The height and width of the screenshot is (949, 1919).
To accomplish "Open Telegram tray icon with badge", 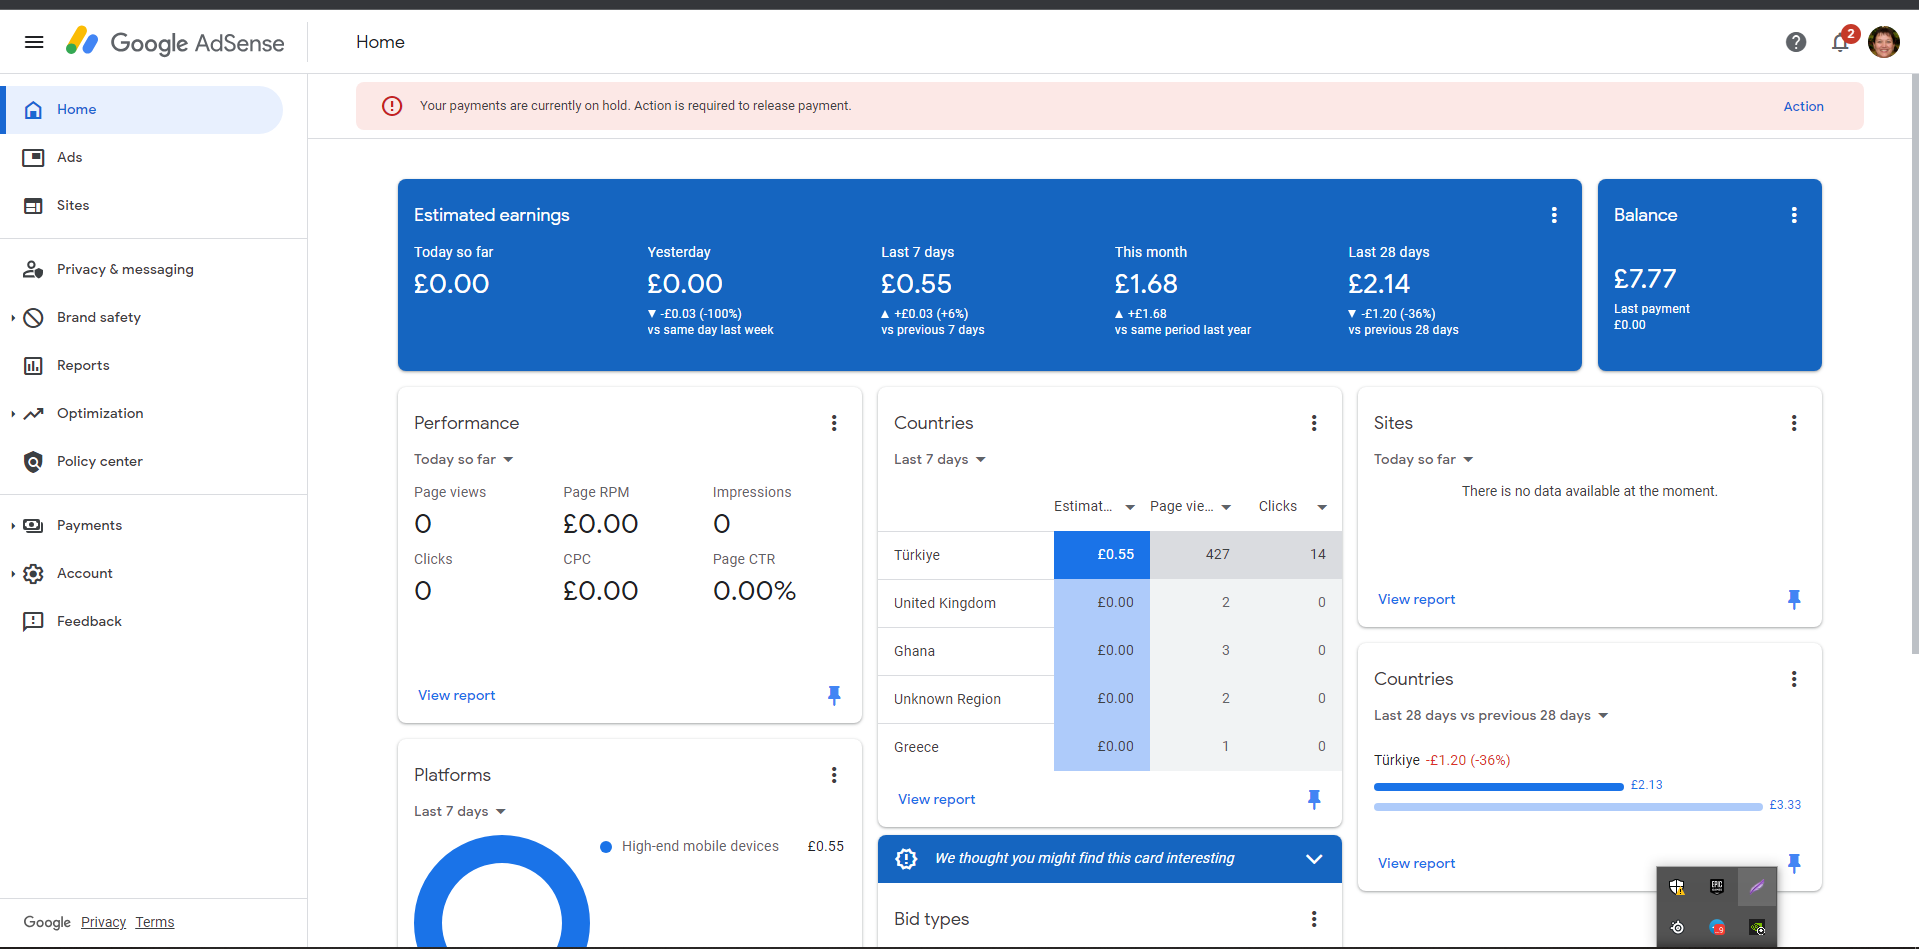I will (1717, 927).
